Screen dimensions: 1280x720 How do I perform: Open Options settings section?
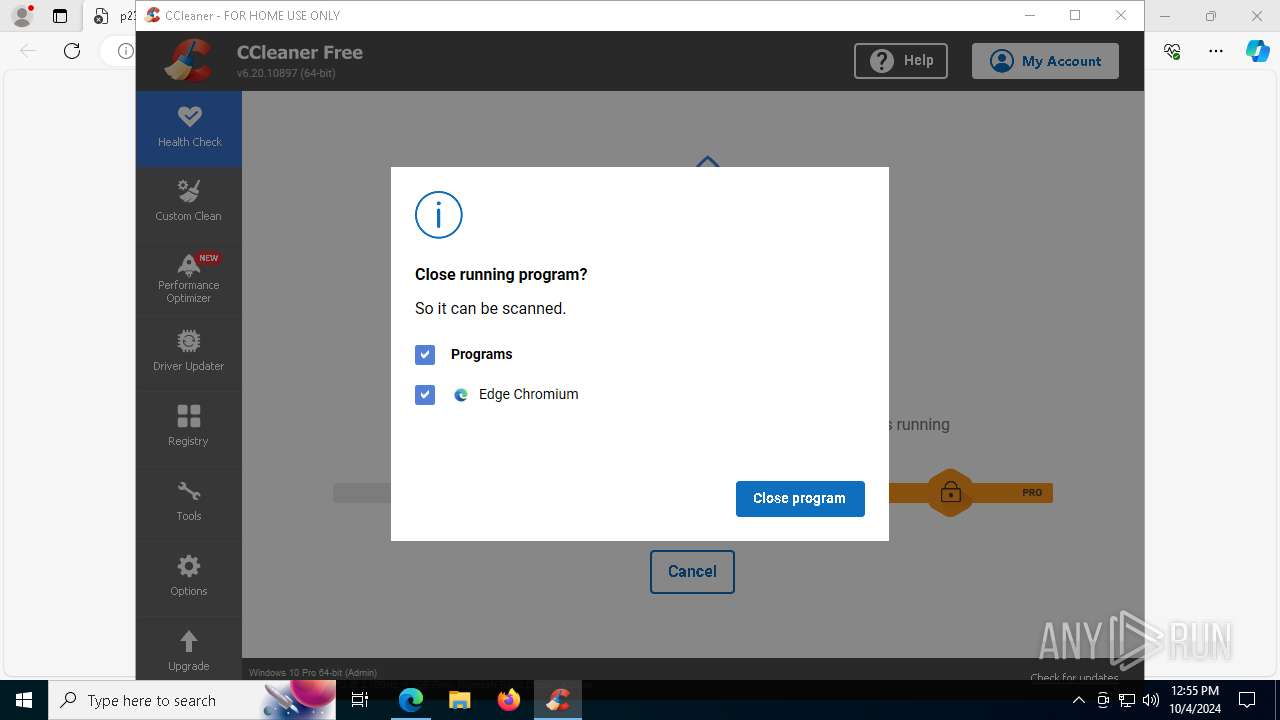pos(189,576)
